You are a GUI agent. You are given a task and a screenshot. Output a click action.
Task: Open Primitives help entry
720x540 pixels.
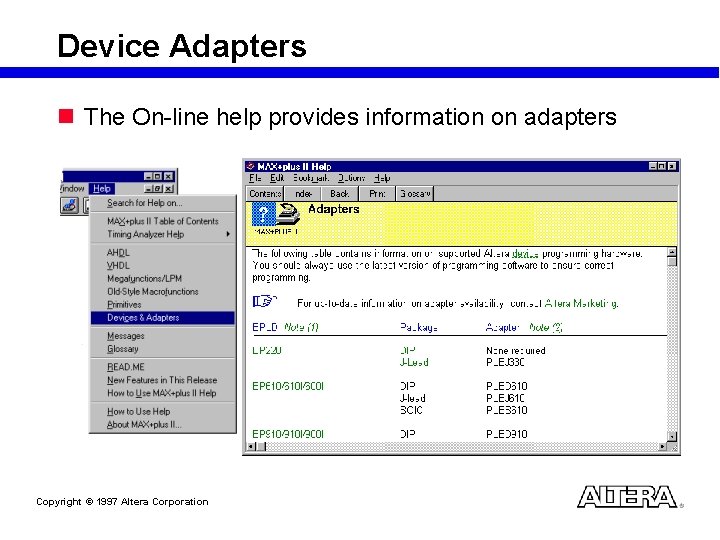[x=124, y=304]
